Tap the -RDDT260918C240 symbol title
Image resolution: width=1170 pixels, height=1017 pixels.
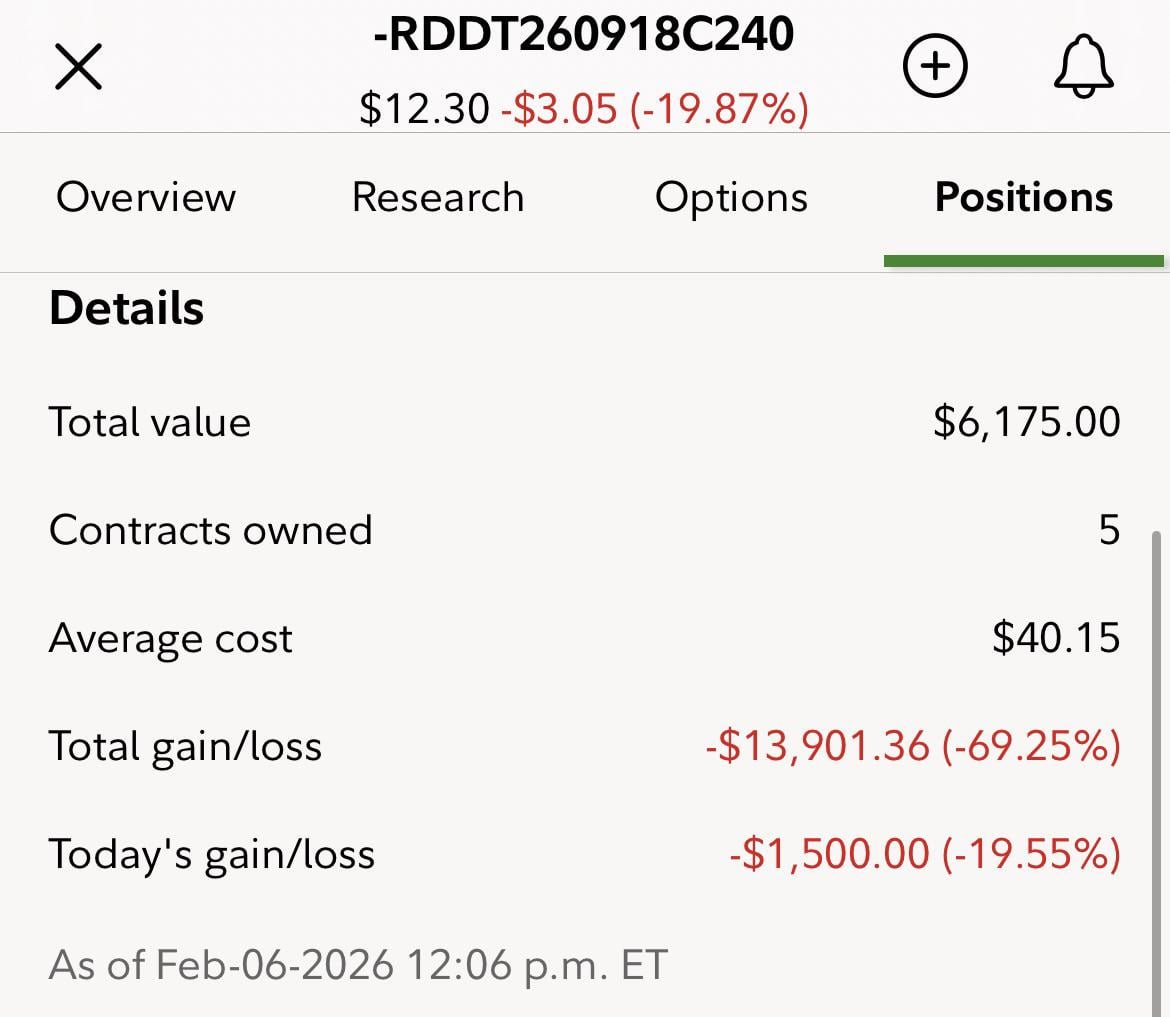click(x=584, y=36)
